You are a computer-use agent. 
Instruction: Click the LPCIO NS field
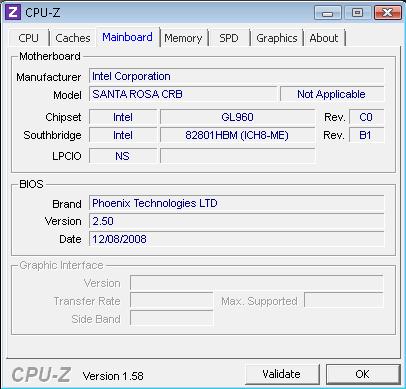123,156
